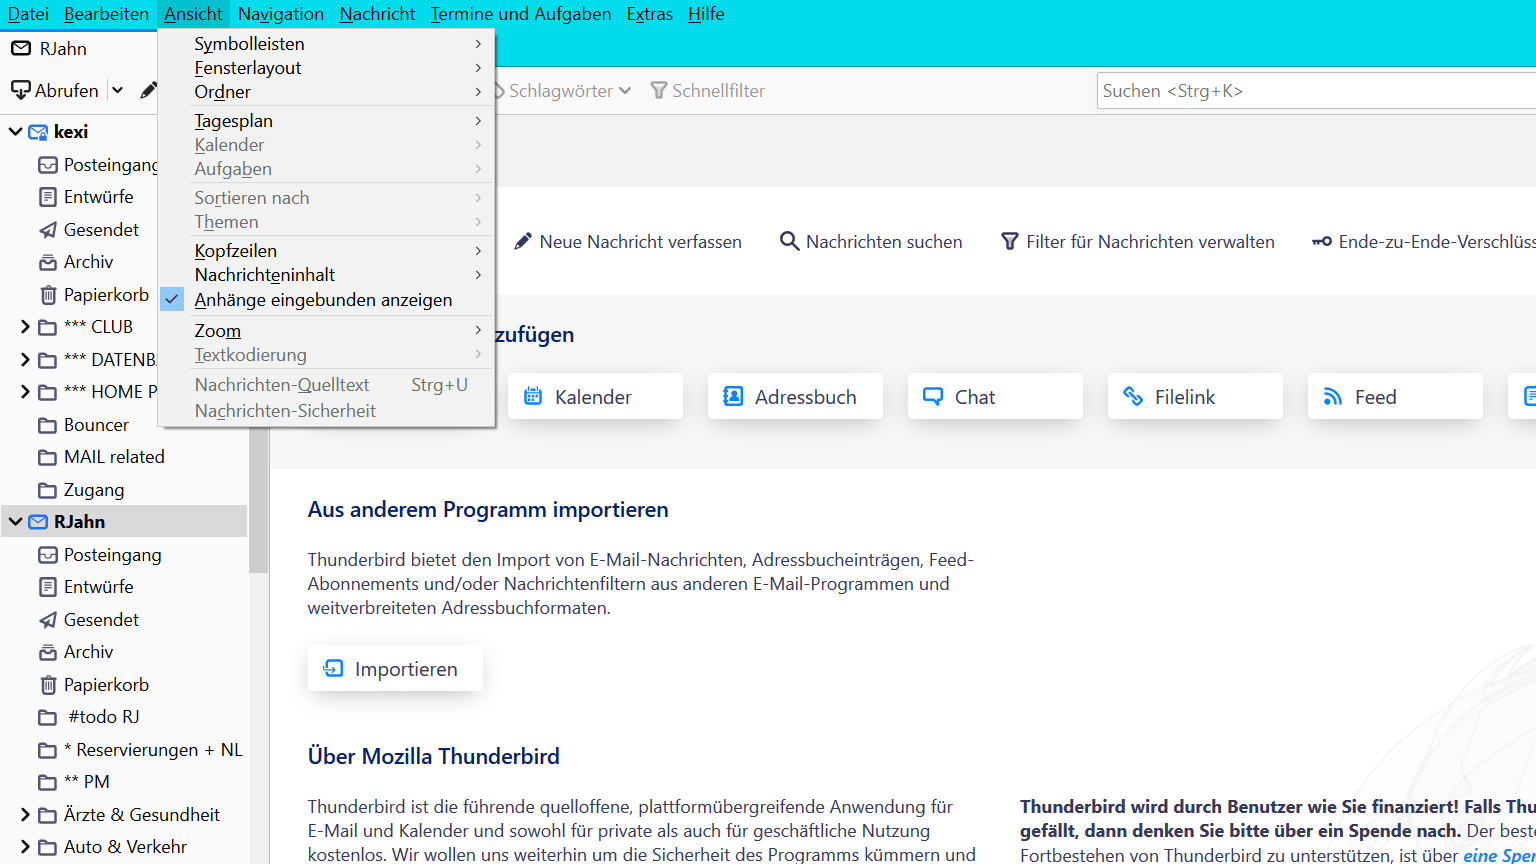1536x864 pixels.
Task: Expand the Ärzte & Gesundheit folder
Action: click(x=26, y=815)
